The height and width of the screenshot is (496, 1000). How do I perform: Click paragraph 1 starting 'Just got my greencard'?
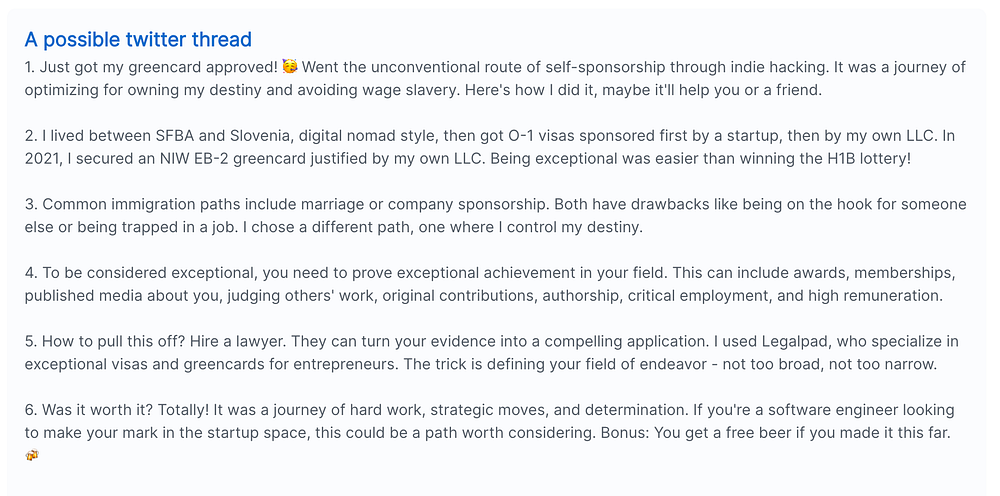click(x=496, y=78)
